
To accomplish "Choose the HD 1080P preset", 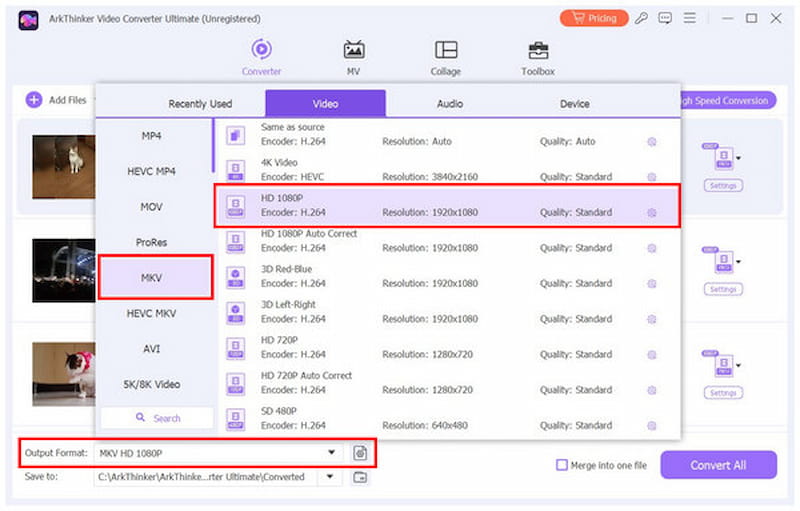I will [x=447, y=206].
